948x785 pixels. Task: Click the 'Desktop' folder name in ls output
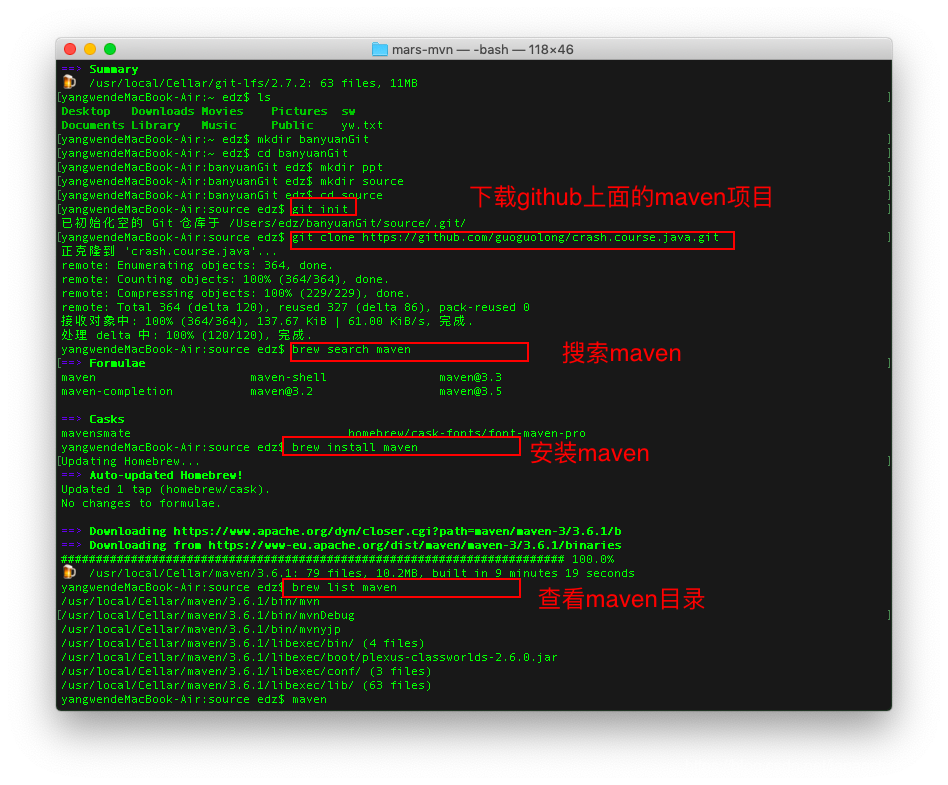[86, 111]
